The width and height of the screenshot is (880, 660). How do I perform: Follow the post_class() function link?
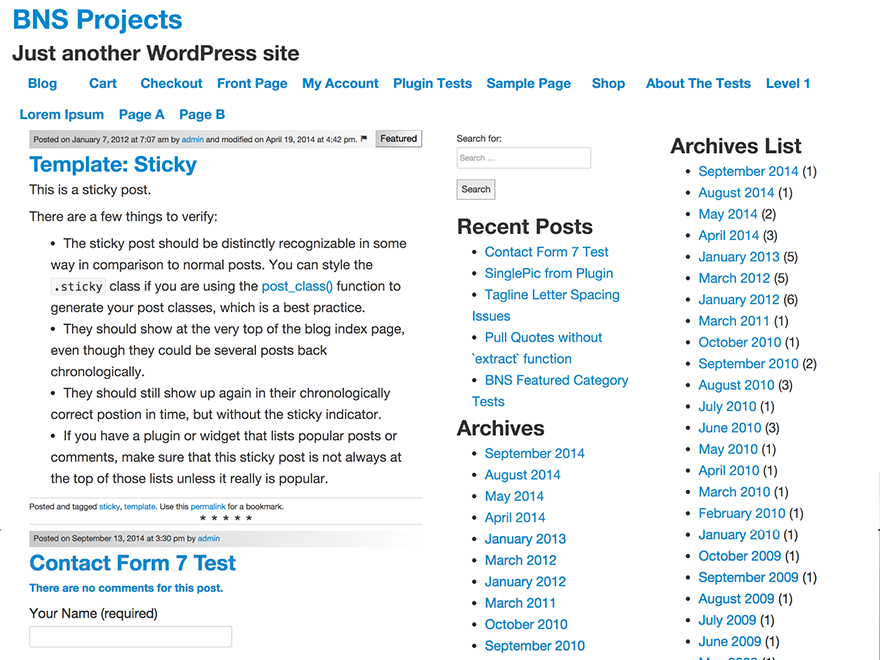tap(297, 286)
